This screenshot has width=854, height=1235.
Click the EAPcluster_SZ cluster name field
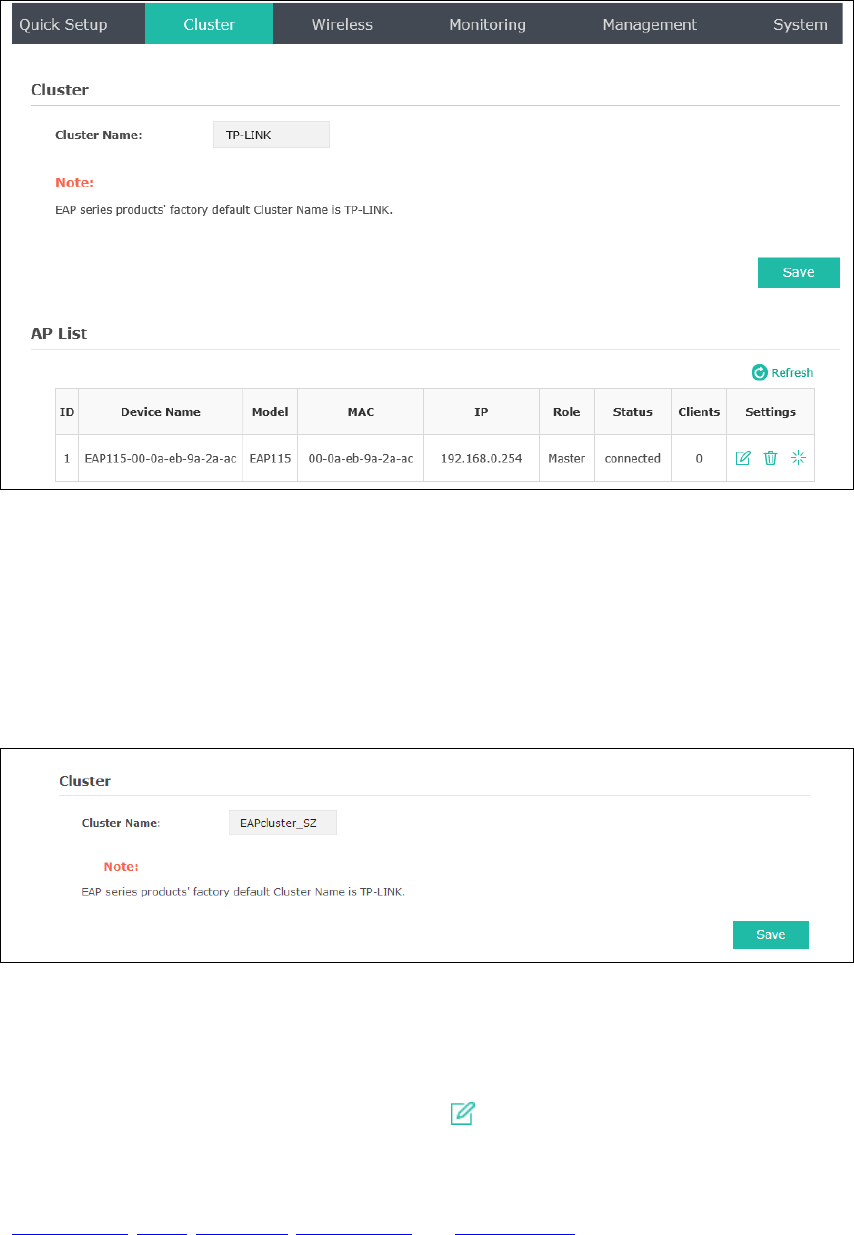tap(283, 823)
